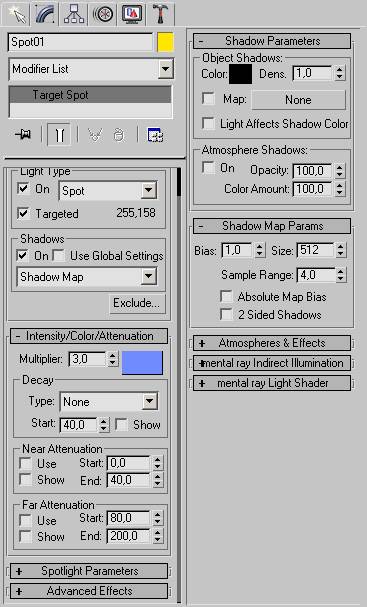Click the Multiplier value field
Screen dimensions: 367x607
[87, 360]
